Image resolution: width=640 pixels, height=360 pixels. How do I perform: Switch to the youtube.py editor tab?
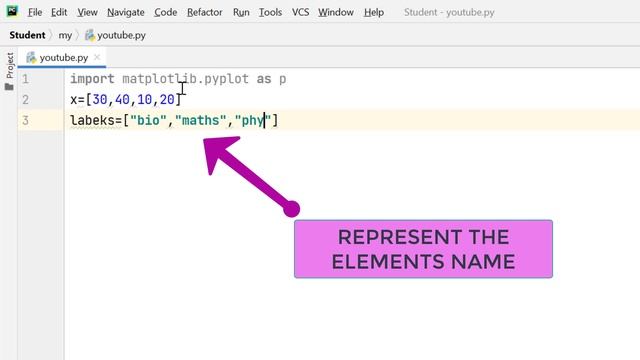[63, 58]
